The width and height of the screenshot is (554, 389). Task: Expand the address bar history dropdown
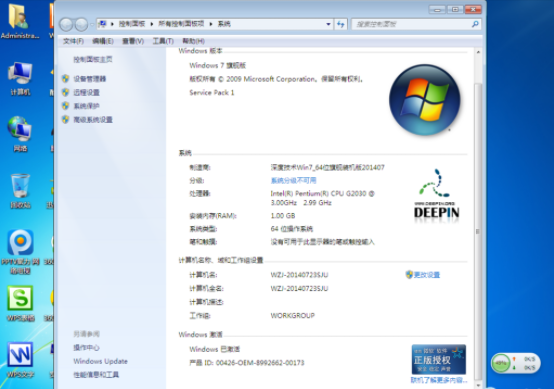(328, 24)
